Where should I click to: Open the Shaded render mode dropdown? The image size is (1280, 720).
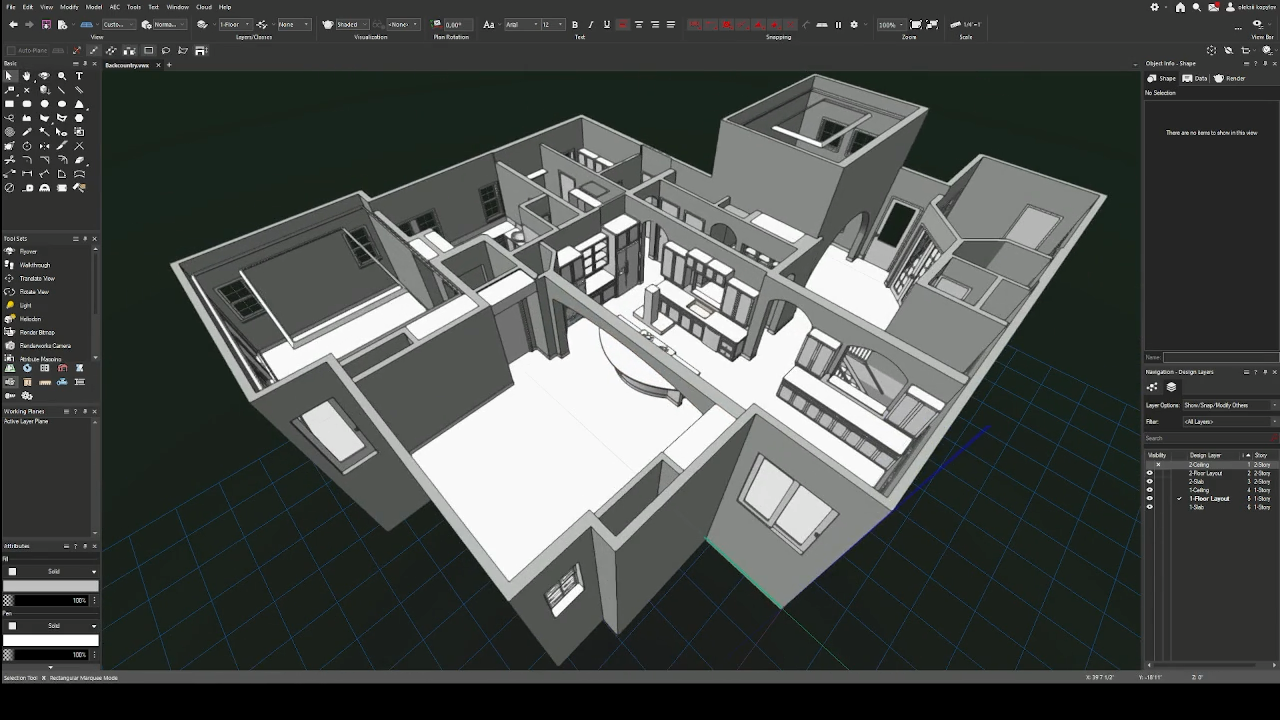point(364,25)
